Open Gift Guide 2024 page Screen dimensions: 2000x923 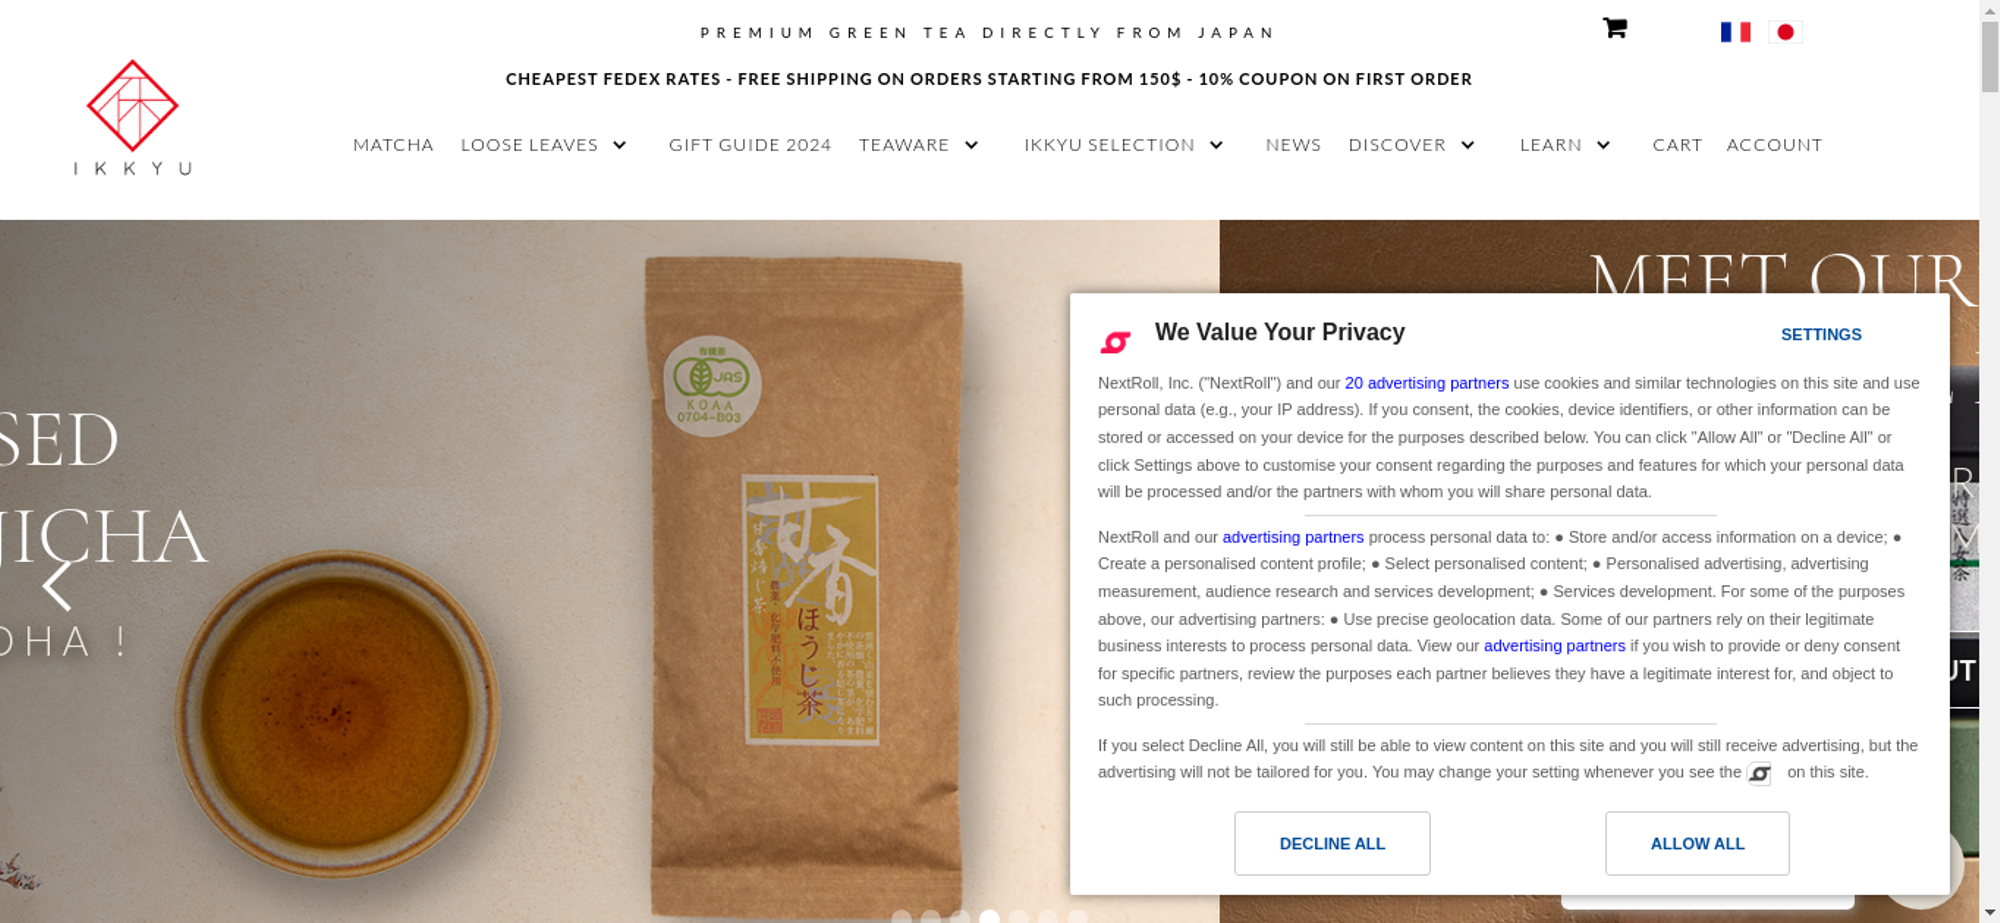tap(750, 145)
